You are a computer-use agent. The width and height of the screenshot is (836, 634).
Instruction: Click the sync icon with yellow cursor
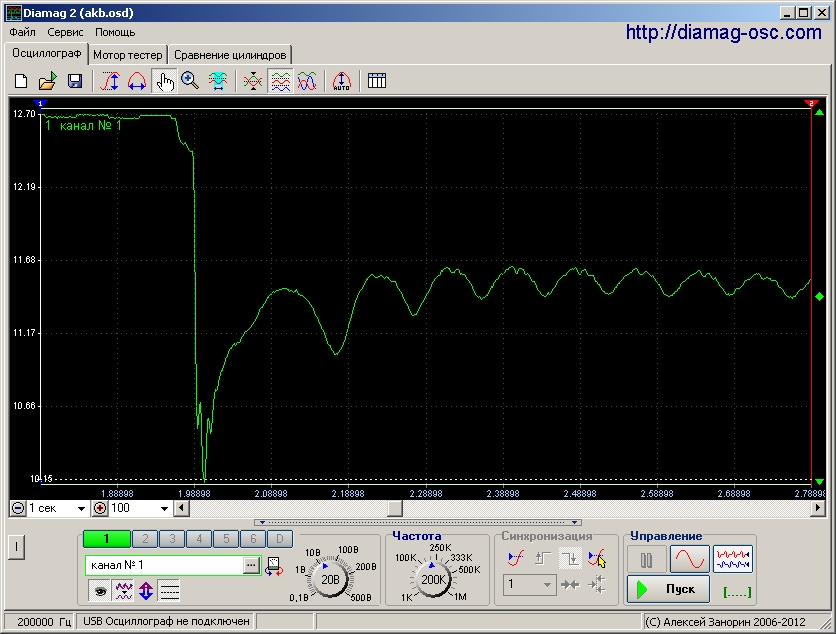pyautogui.click(x=597, y=558)
